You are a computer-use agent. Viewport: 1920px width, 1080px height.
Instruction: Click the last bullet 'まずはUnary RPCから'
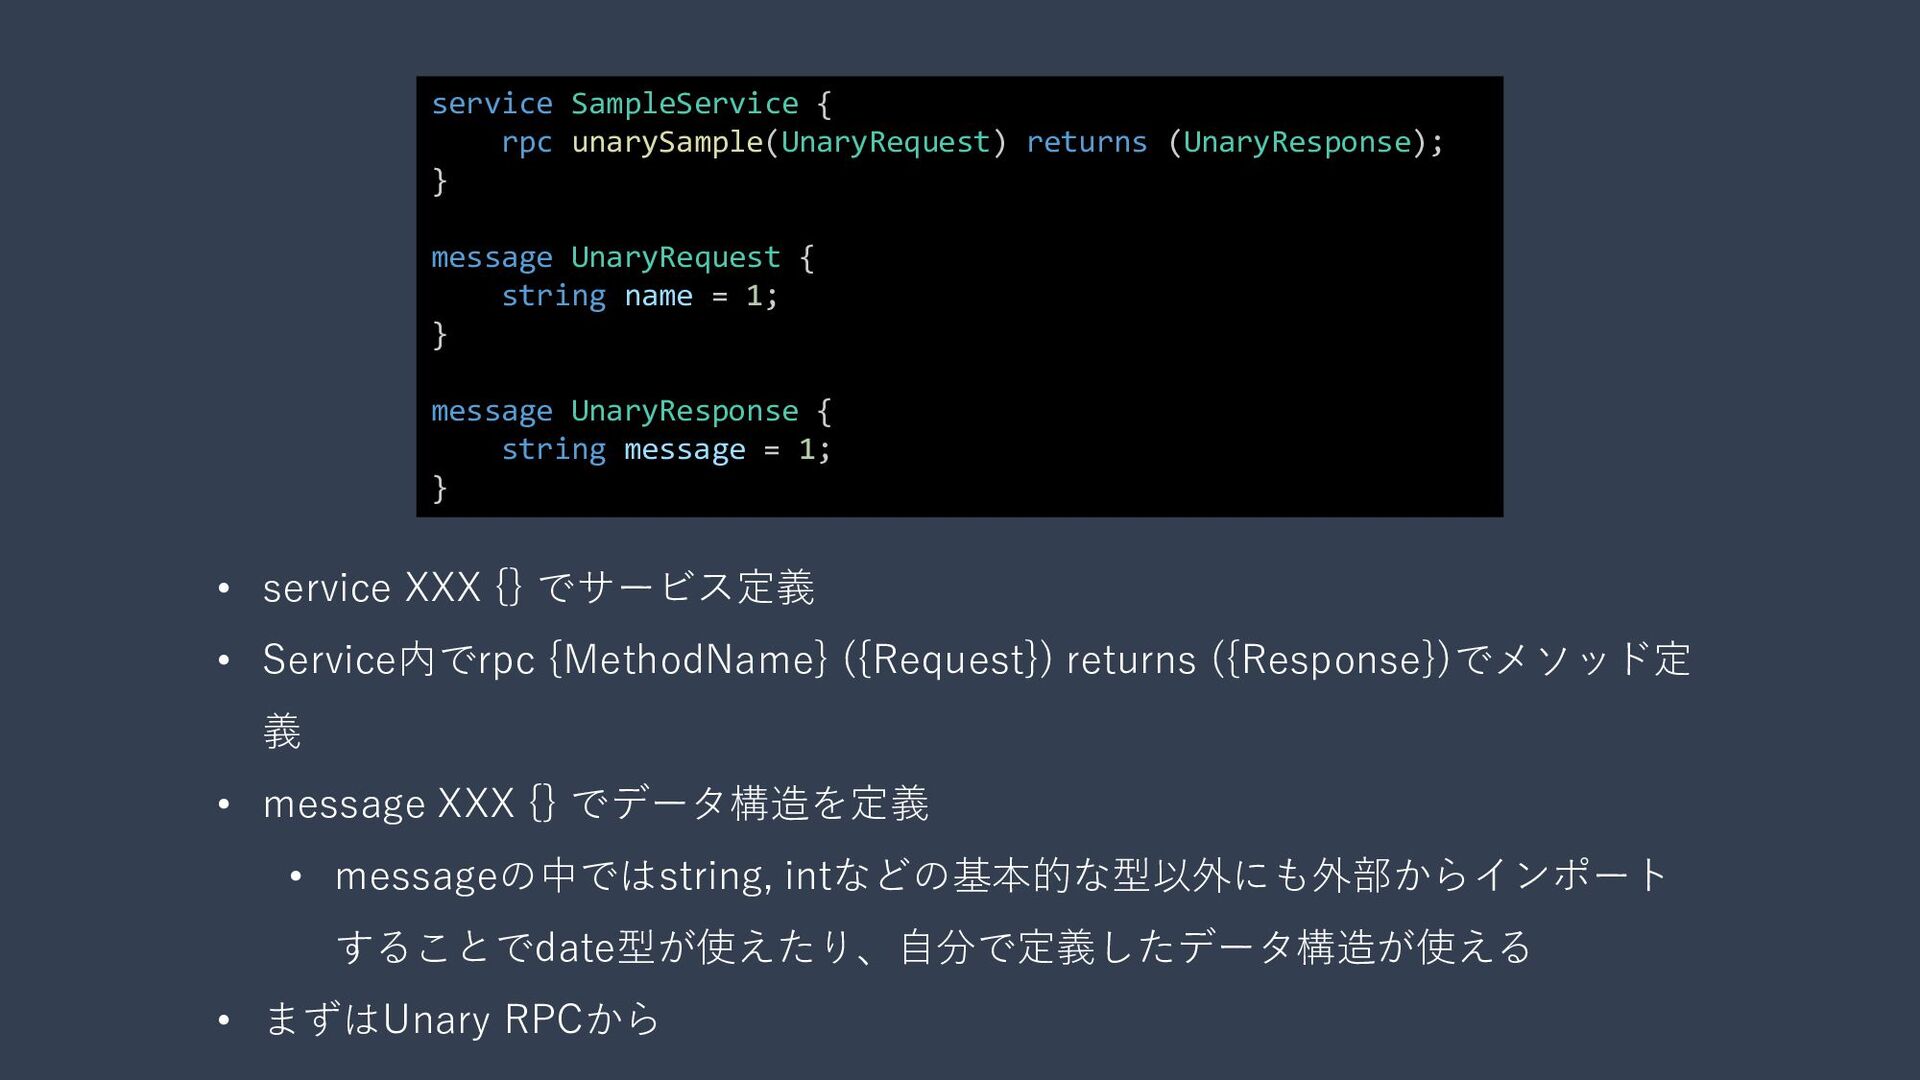tap(461, 1019)
